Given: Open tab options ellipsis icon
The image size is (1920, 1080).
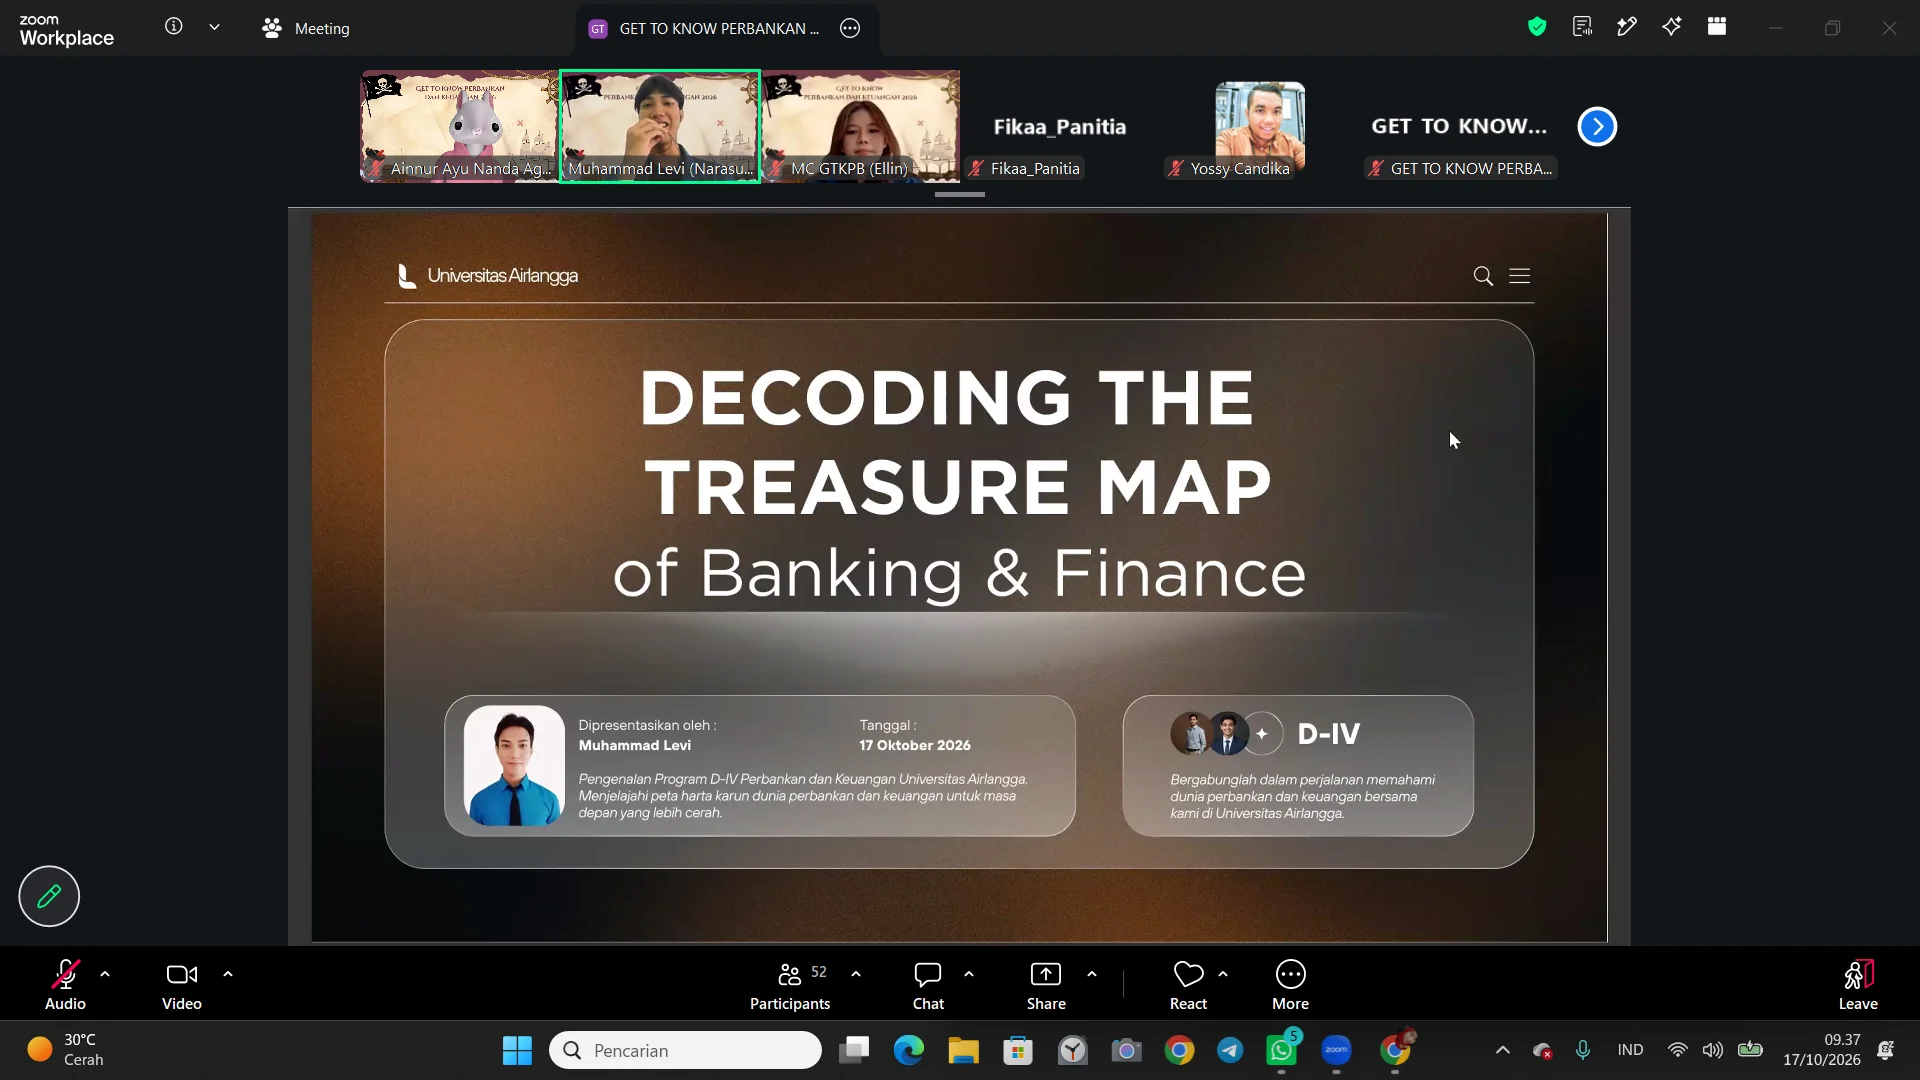Looking at the screenshot, I should (850, 28).
